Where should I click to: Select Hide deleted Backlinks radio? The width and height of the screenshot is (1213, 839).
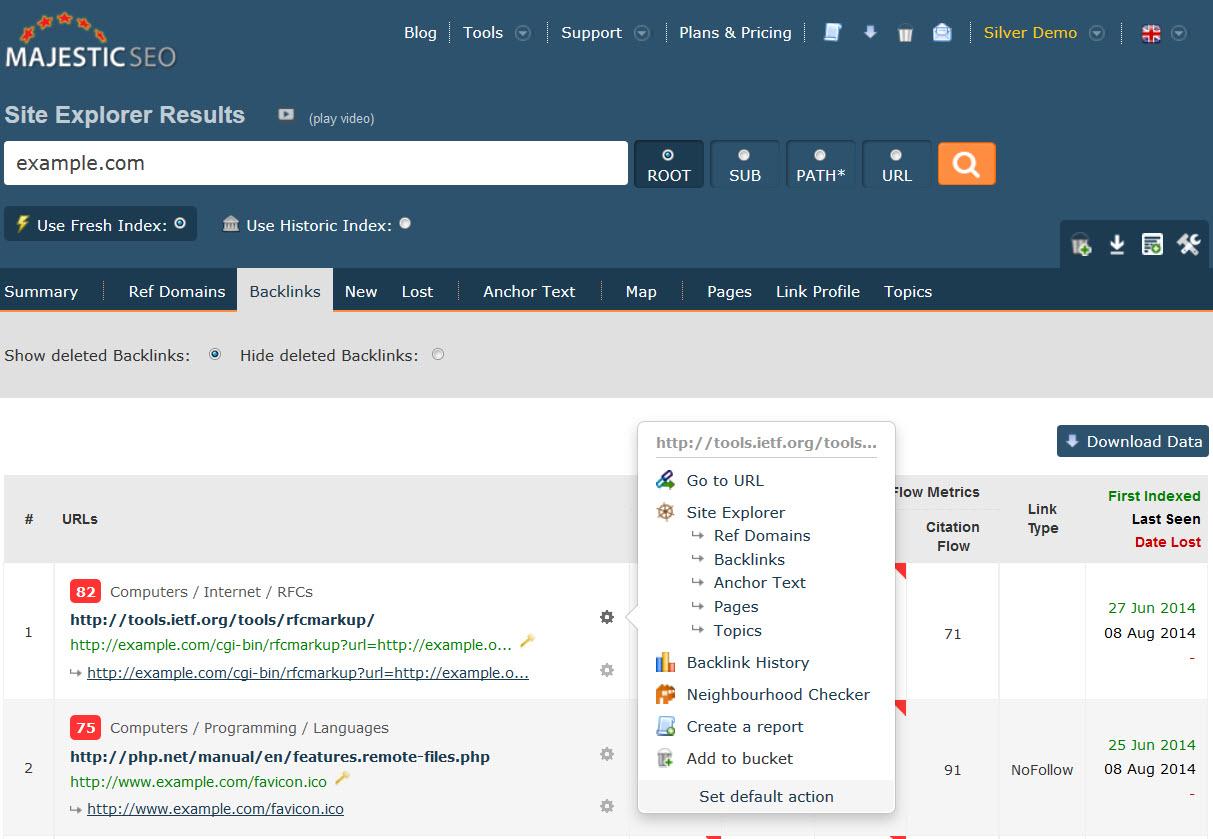[x=438, y=354]
